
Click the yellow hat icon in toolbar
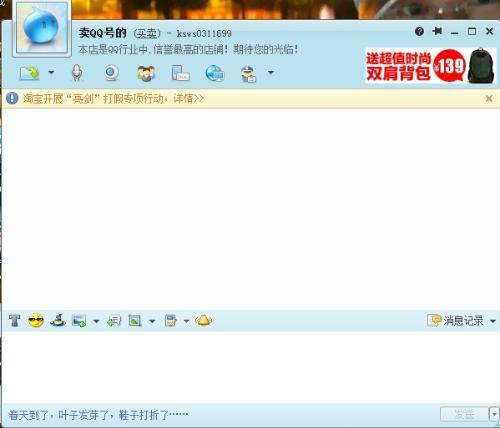tap(203, 320)
